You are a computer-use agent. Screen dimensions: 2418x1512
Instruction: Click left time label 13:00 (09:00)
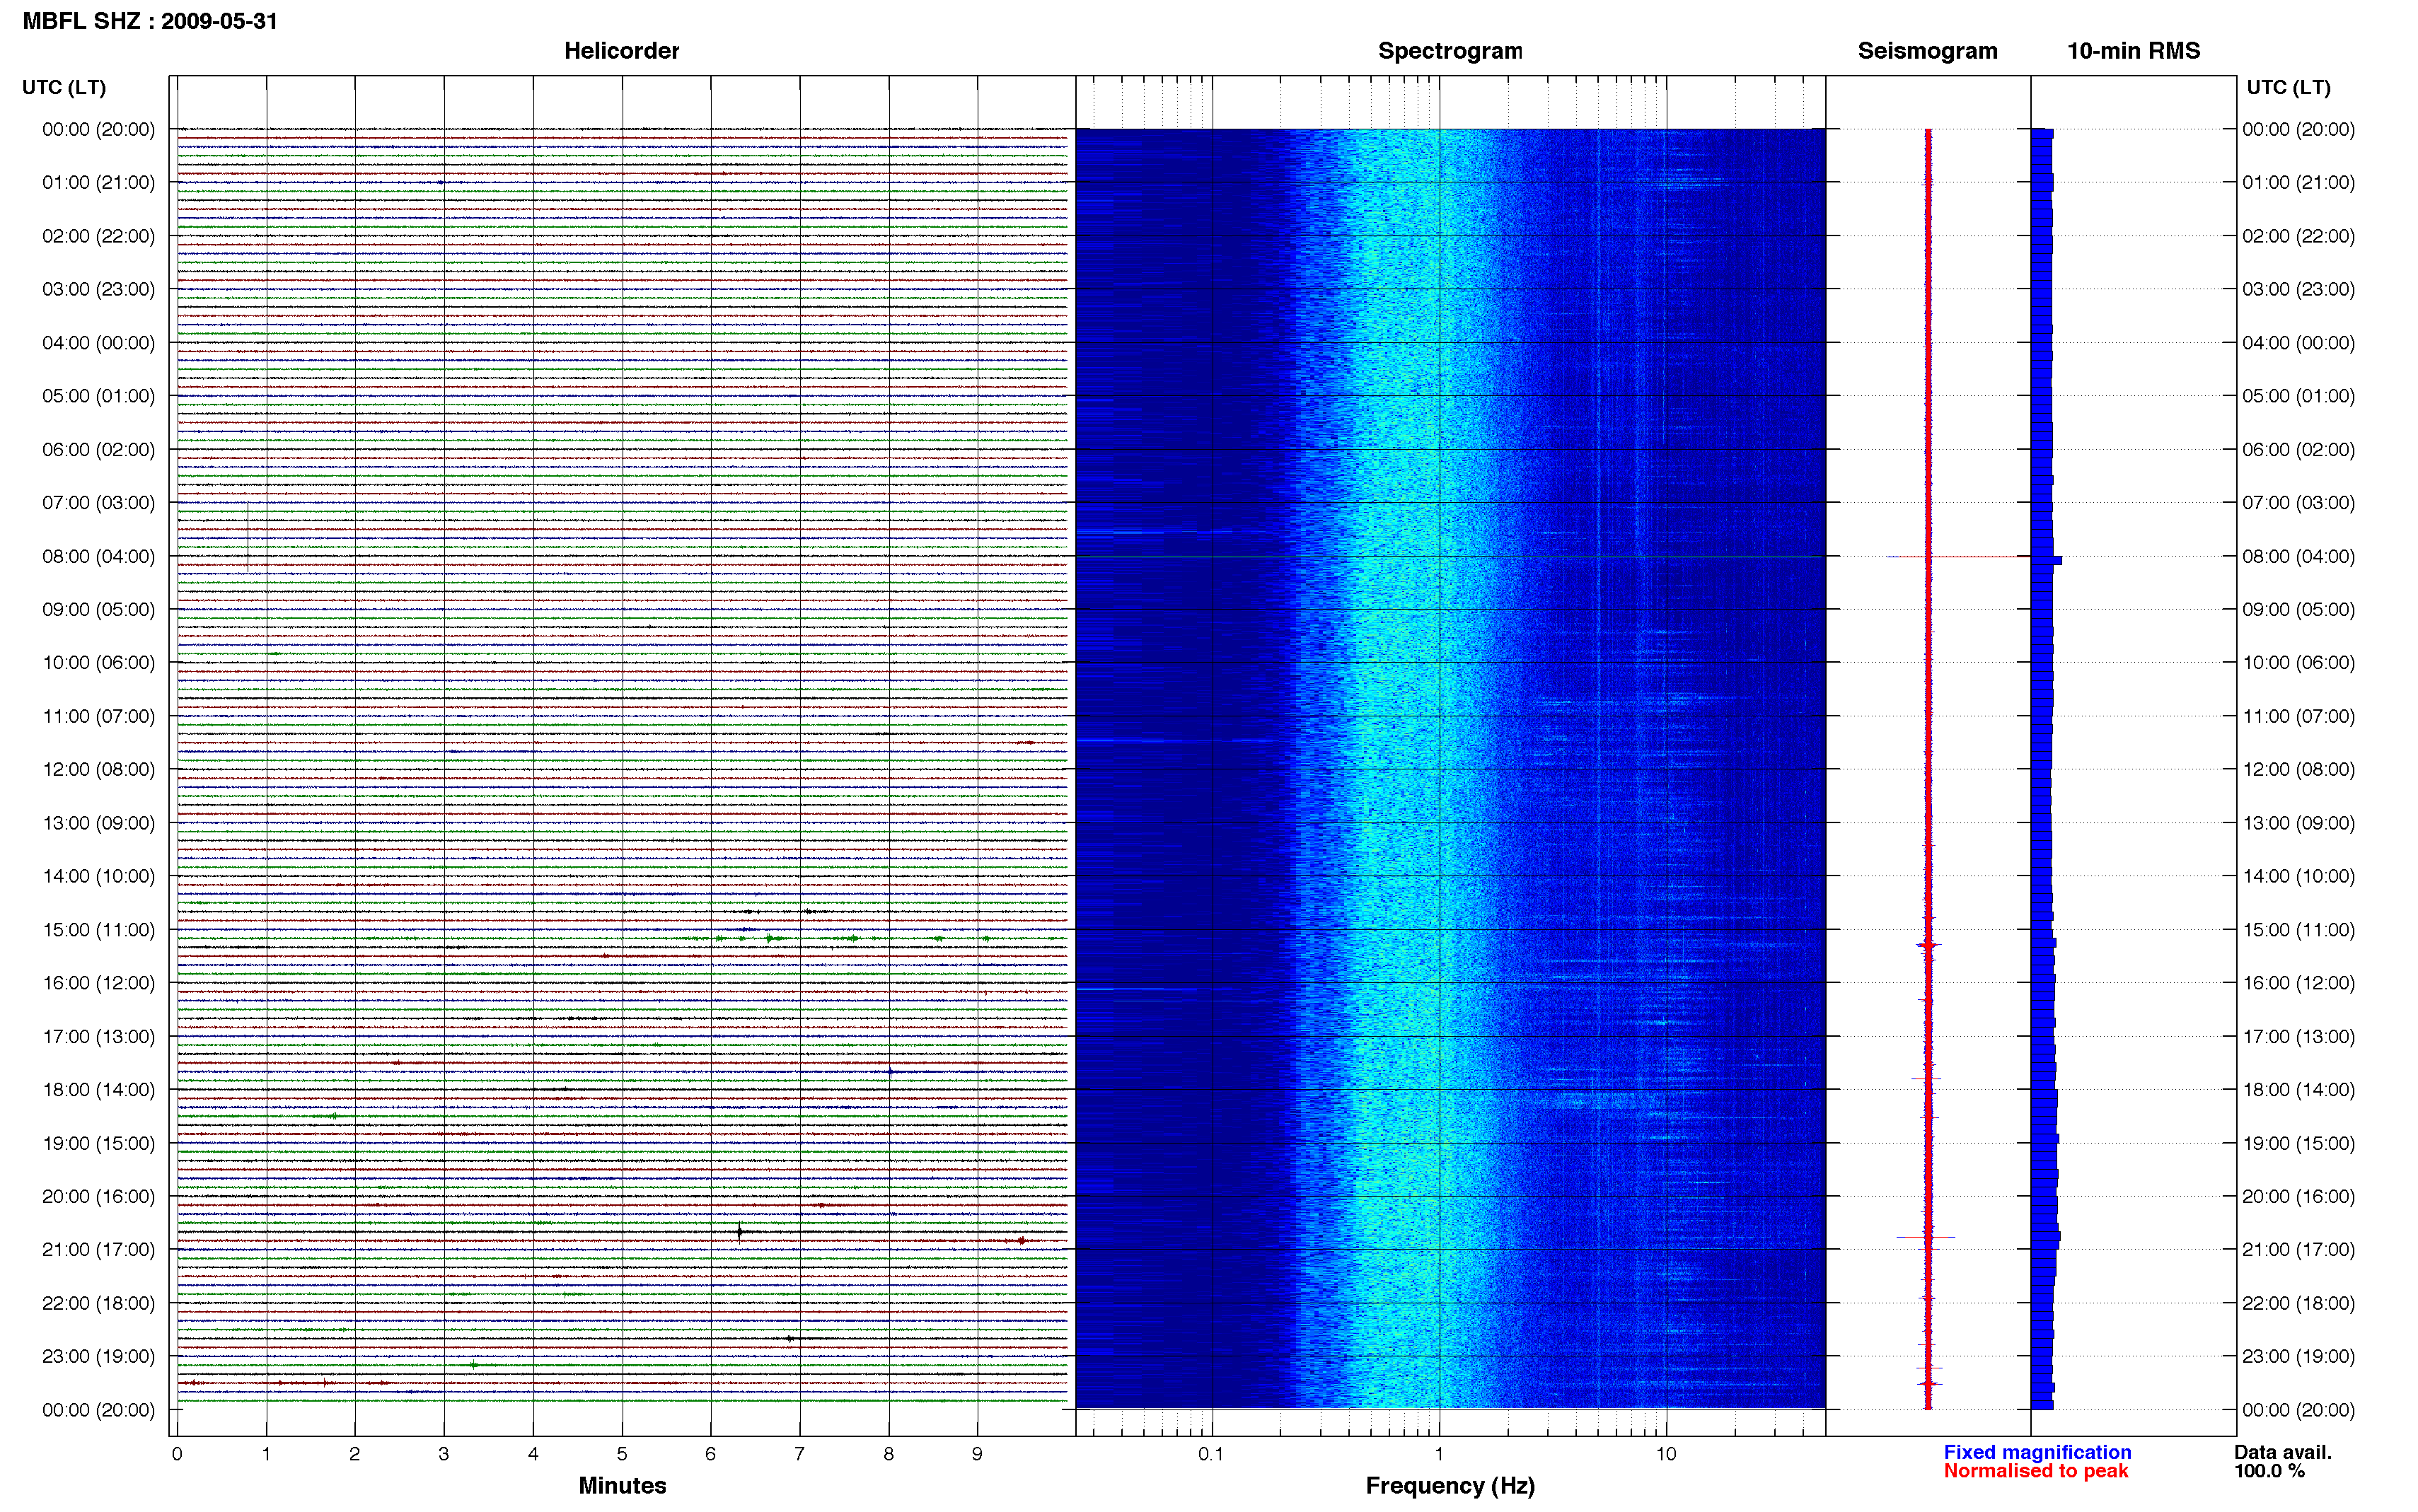click(98, 823)
